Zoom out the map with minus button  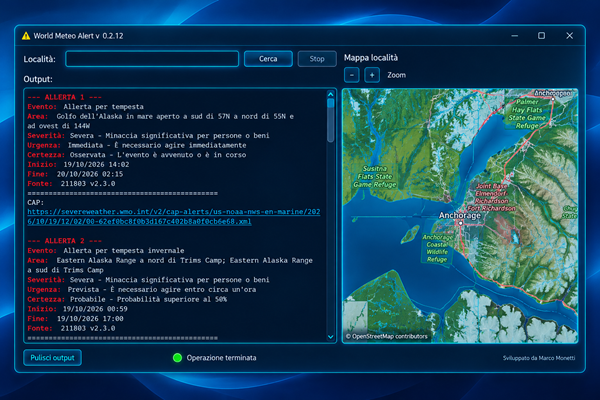(352, 75)
